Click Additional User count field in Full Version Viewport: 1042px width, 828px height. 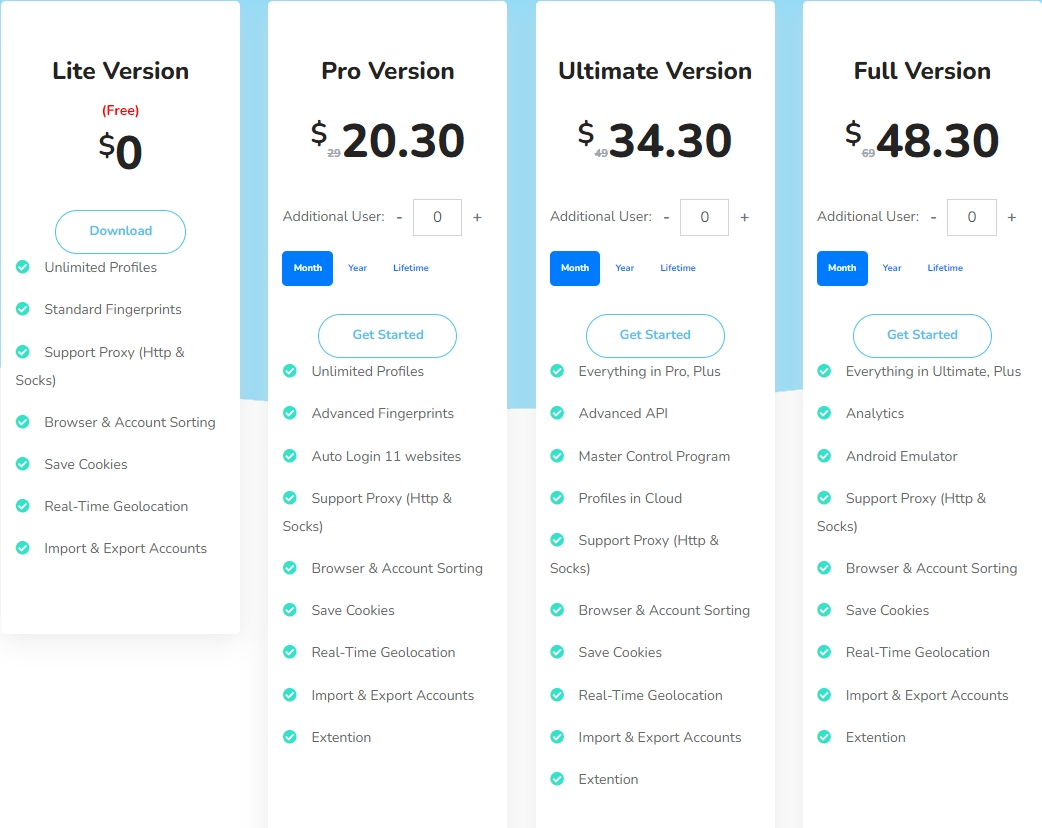pyautogui.click(x=972, y=217)
